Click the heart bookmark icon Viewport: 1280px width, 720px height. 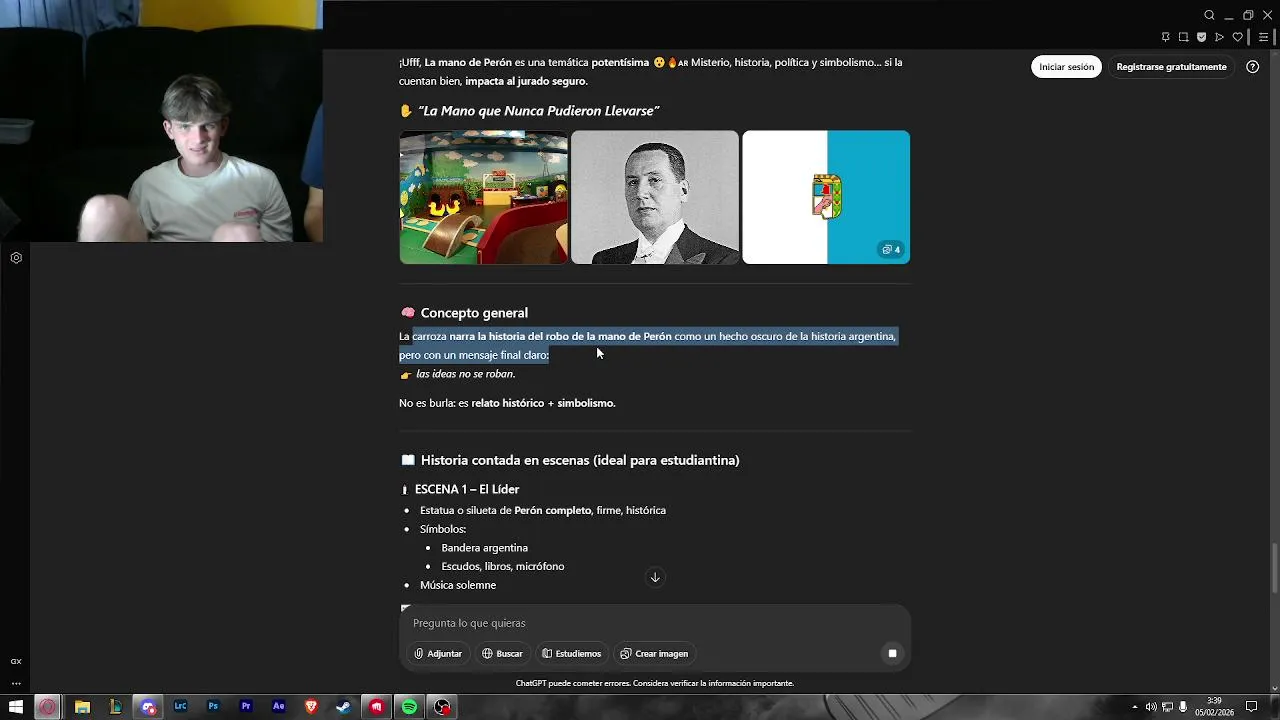[1237, 37]
